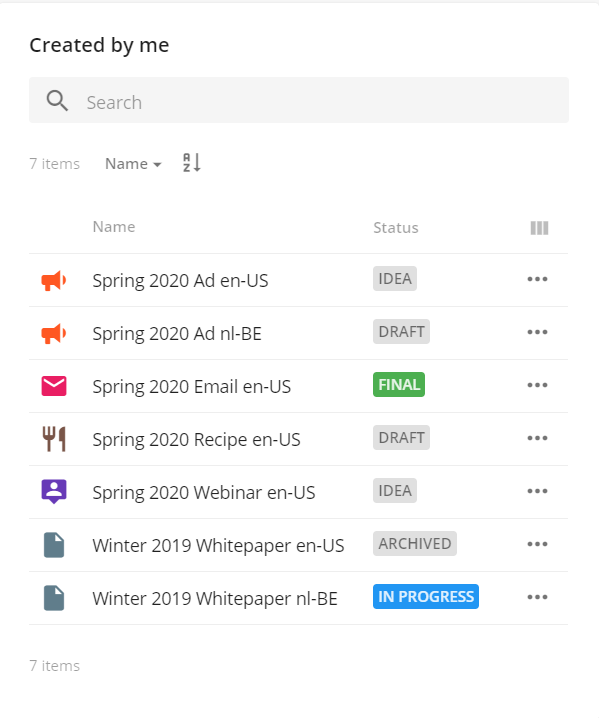Screen dimensions: 599x718
Task: Open Spring 2020 Ad nl-BE item
Action: pyautogui.click(x=177, y=333)
